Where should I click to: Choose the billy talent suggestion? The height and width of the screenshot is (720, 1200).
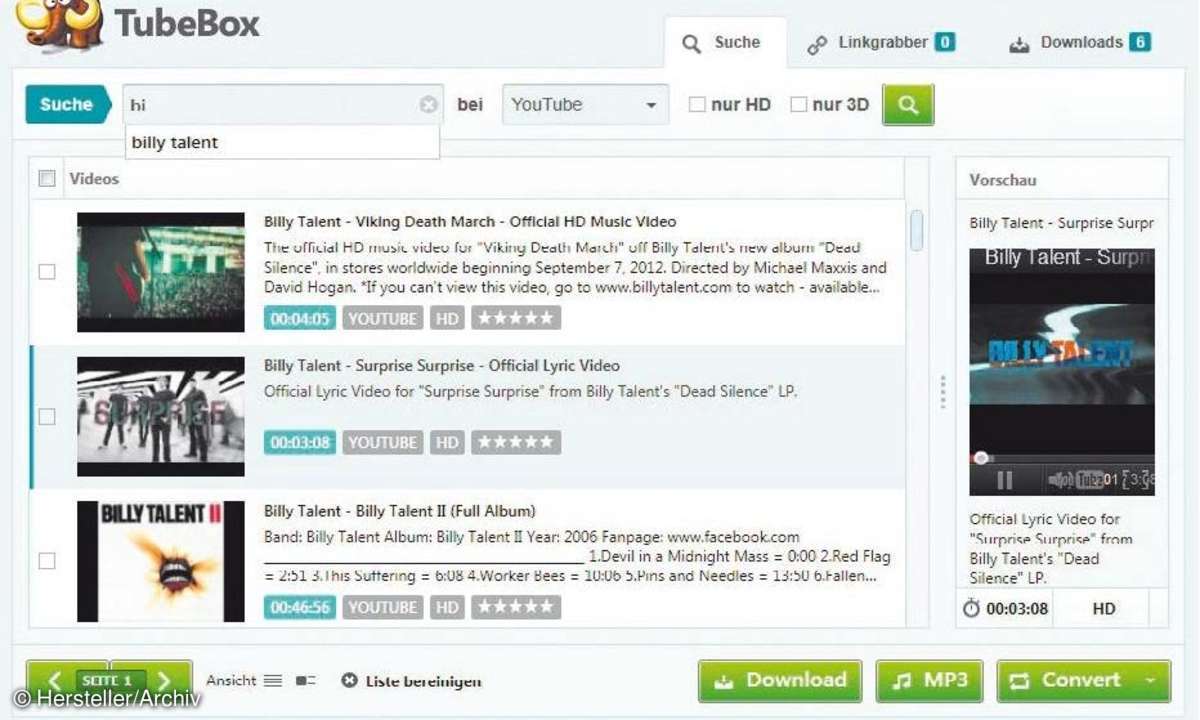click(282, 142)
